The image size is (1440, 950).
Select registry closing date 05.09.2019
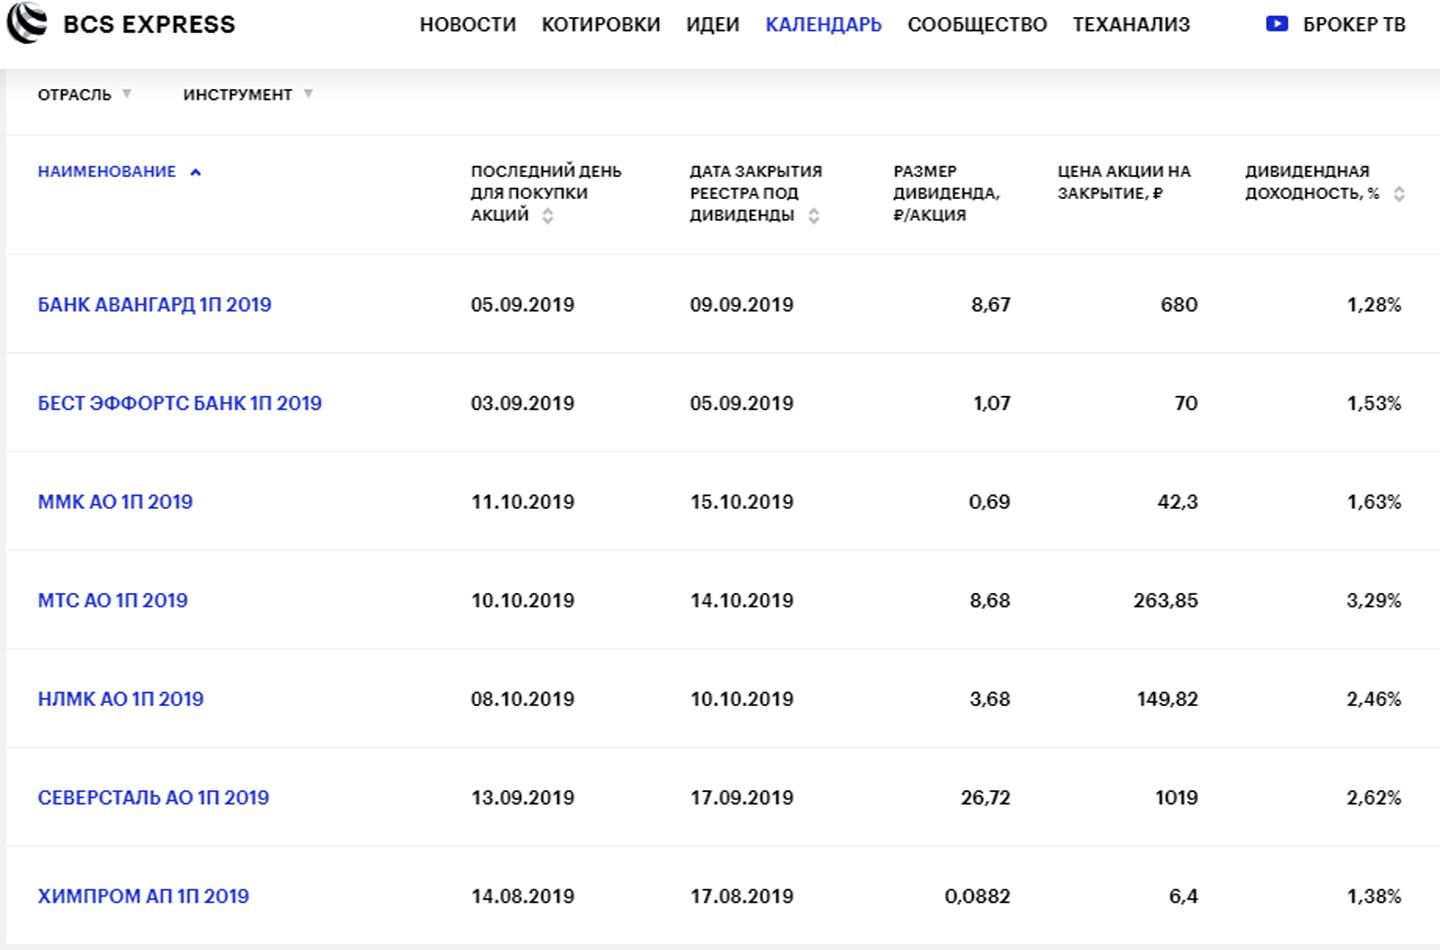point(742,403)
